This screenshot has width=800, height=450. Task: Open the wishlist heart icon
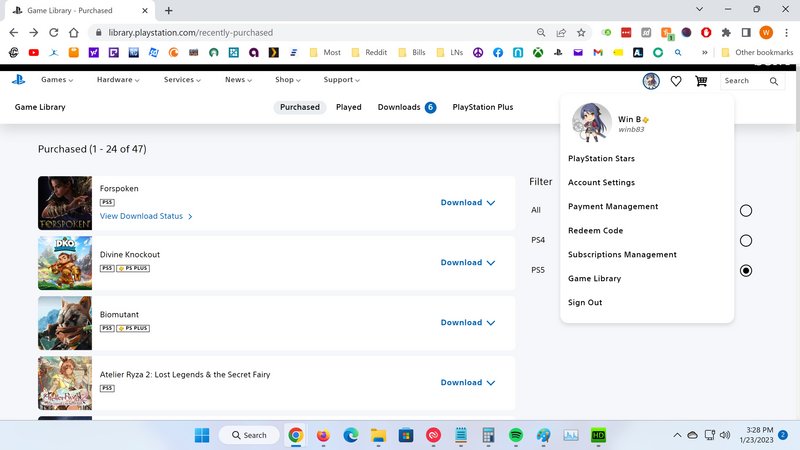[x=676, y=81]
